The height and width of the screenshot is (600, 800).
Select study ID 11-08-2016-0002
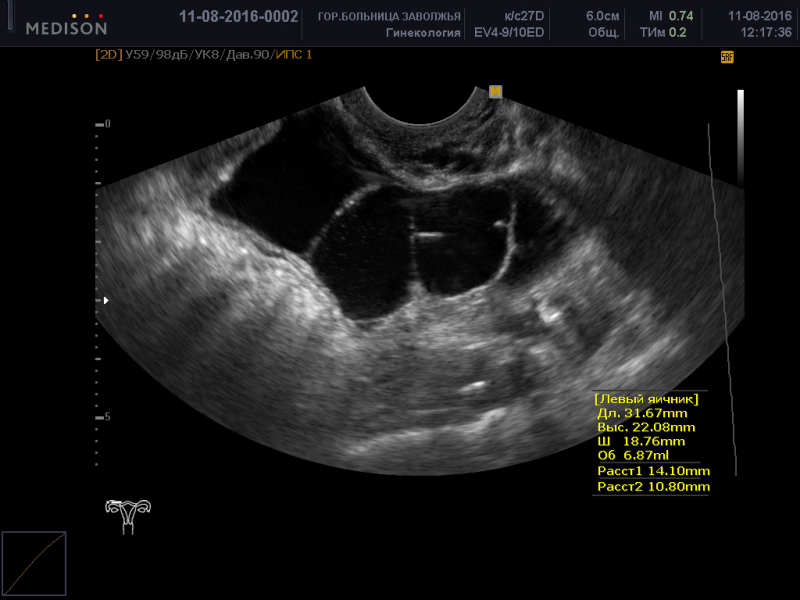238,17
